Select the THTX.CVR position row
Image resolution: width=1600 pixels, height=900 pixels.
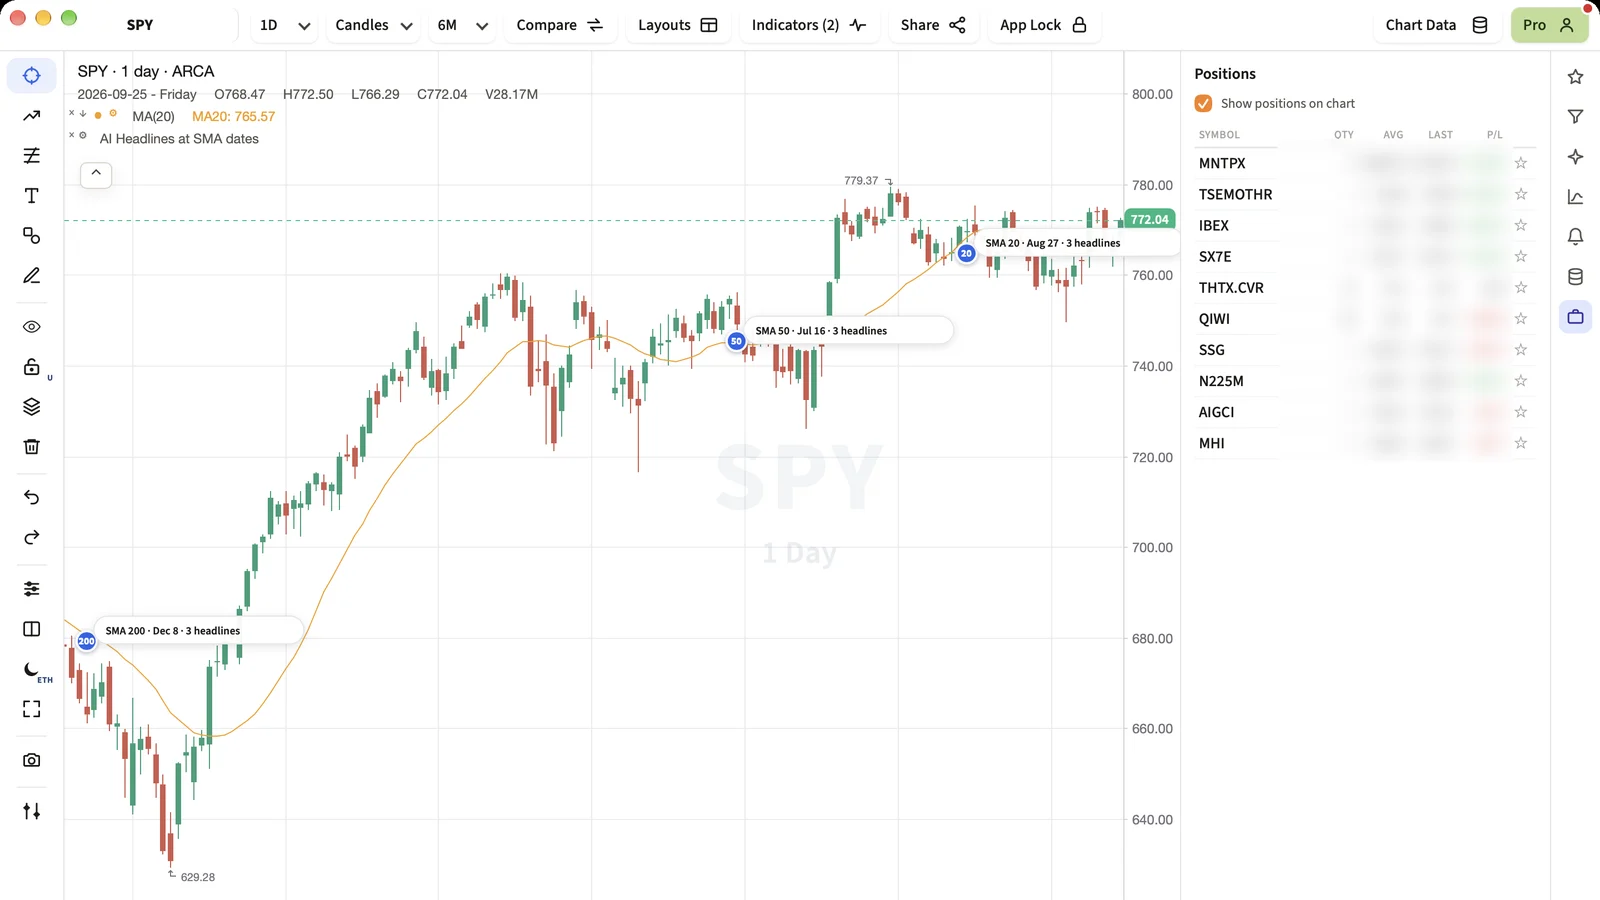coord(1365,288)
